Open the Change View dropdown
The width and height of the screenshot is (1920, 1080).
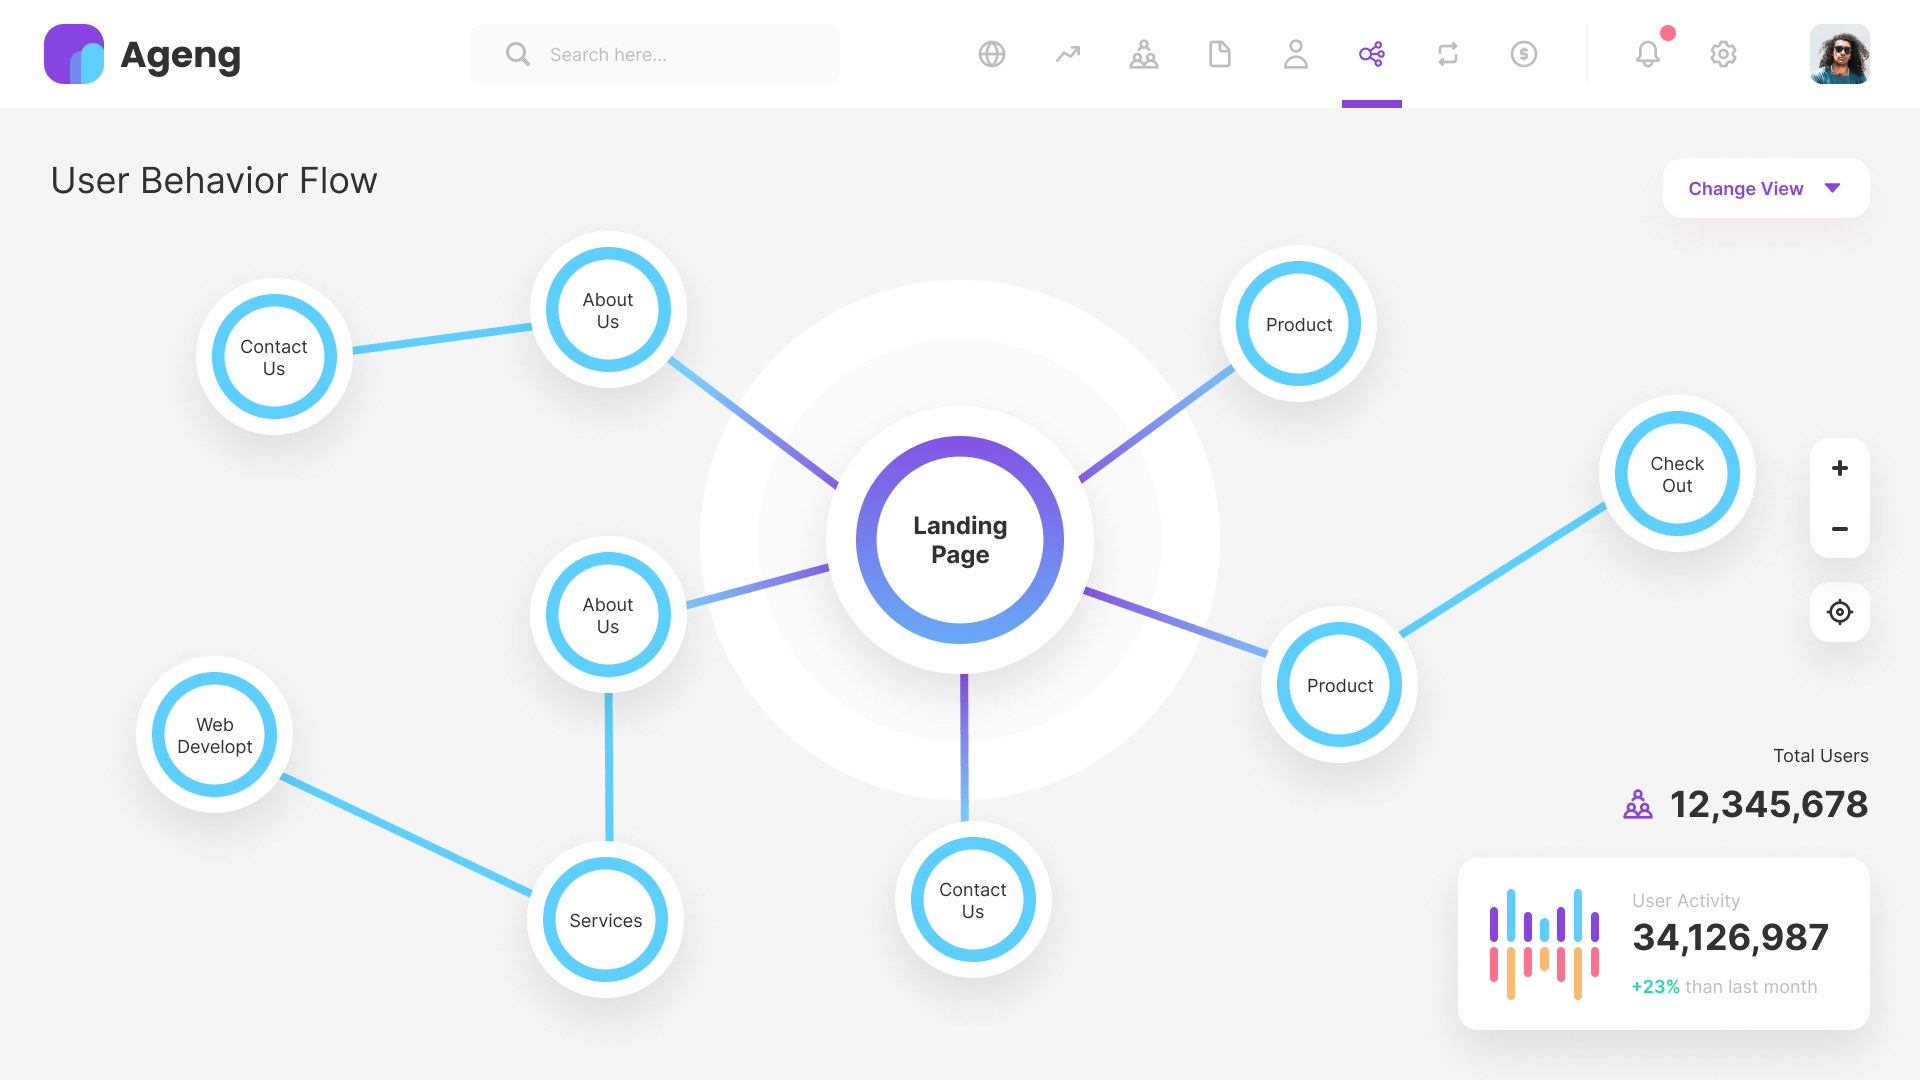point(1765,188)
